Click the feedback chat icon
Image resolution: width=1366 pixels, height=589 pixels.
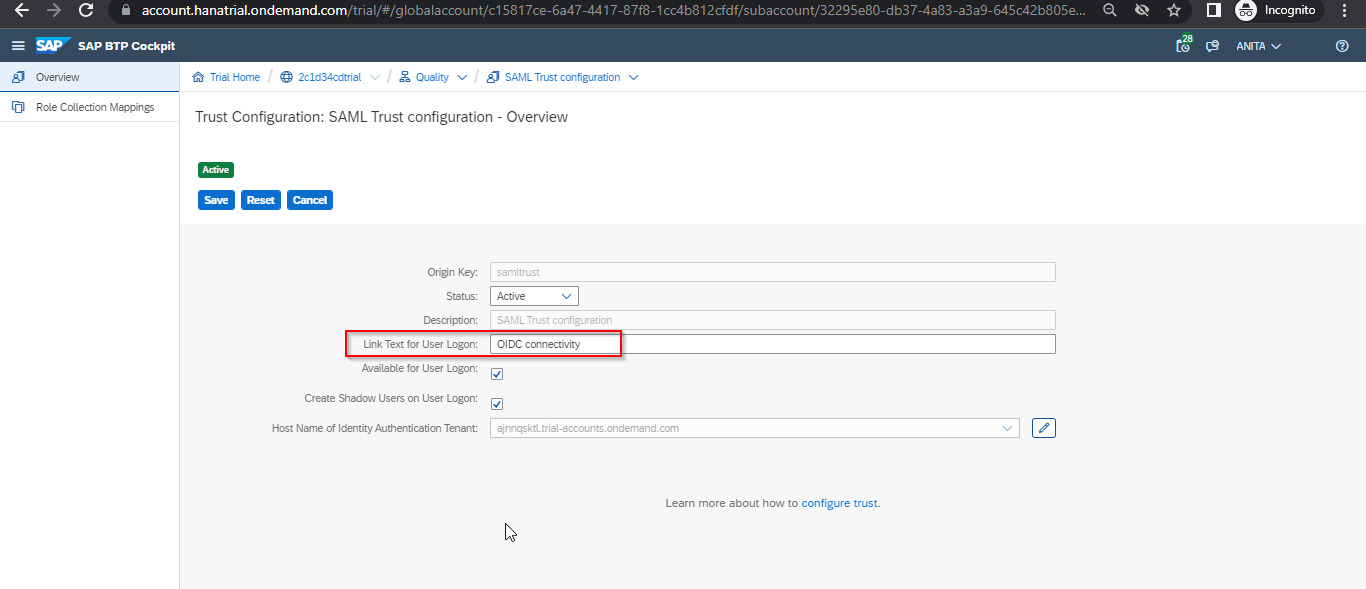pos(1212,45)
